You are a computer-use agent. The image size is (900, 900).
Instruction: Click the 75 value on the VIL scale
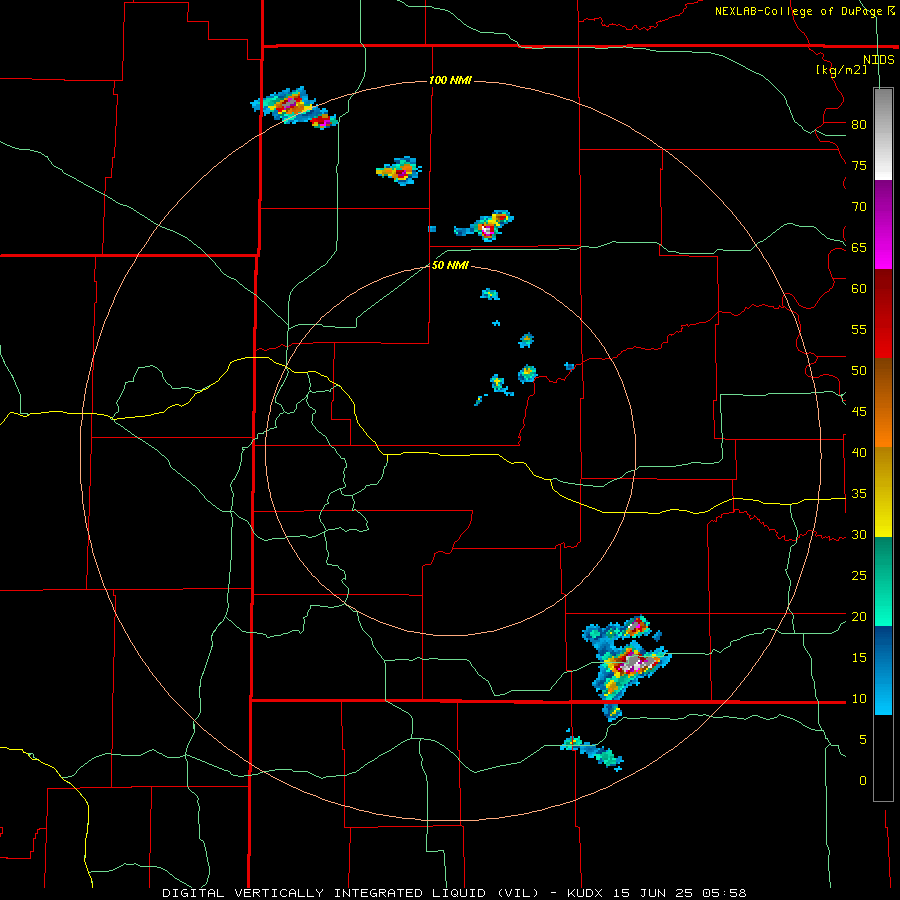tap(859, 166)
